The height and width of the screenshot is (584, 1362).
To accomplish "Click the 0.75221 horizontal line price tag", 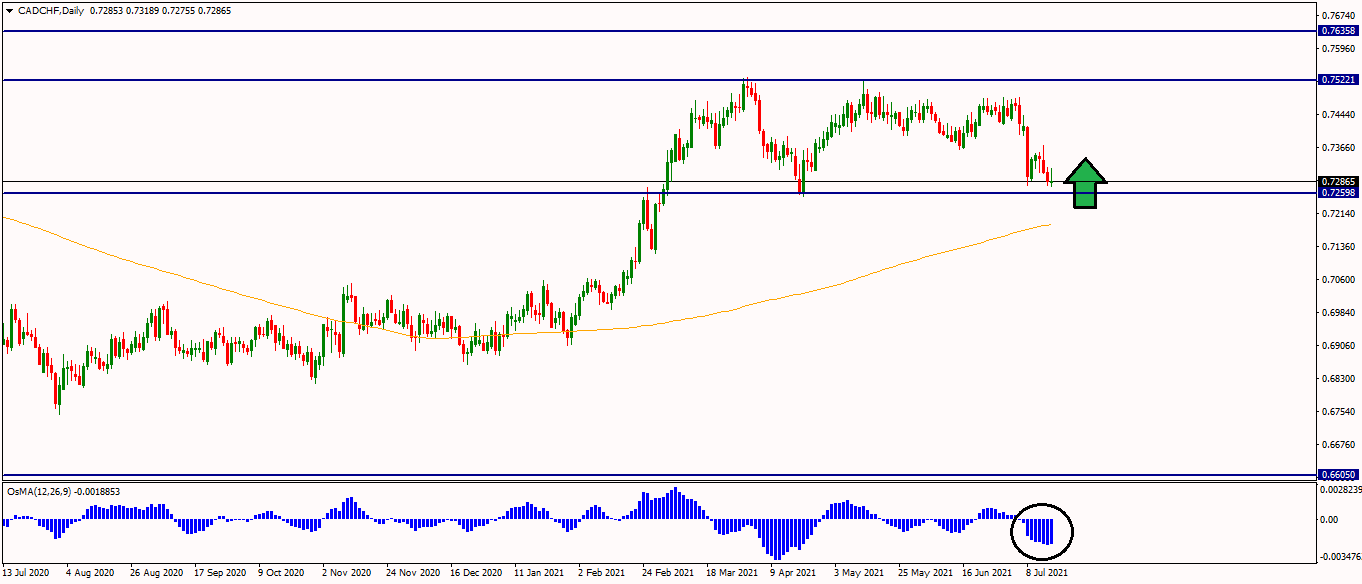I will coord(1338,79).
